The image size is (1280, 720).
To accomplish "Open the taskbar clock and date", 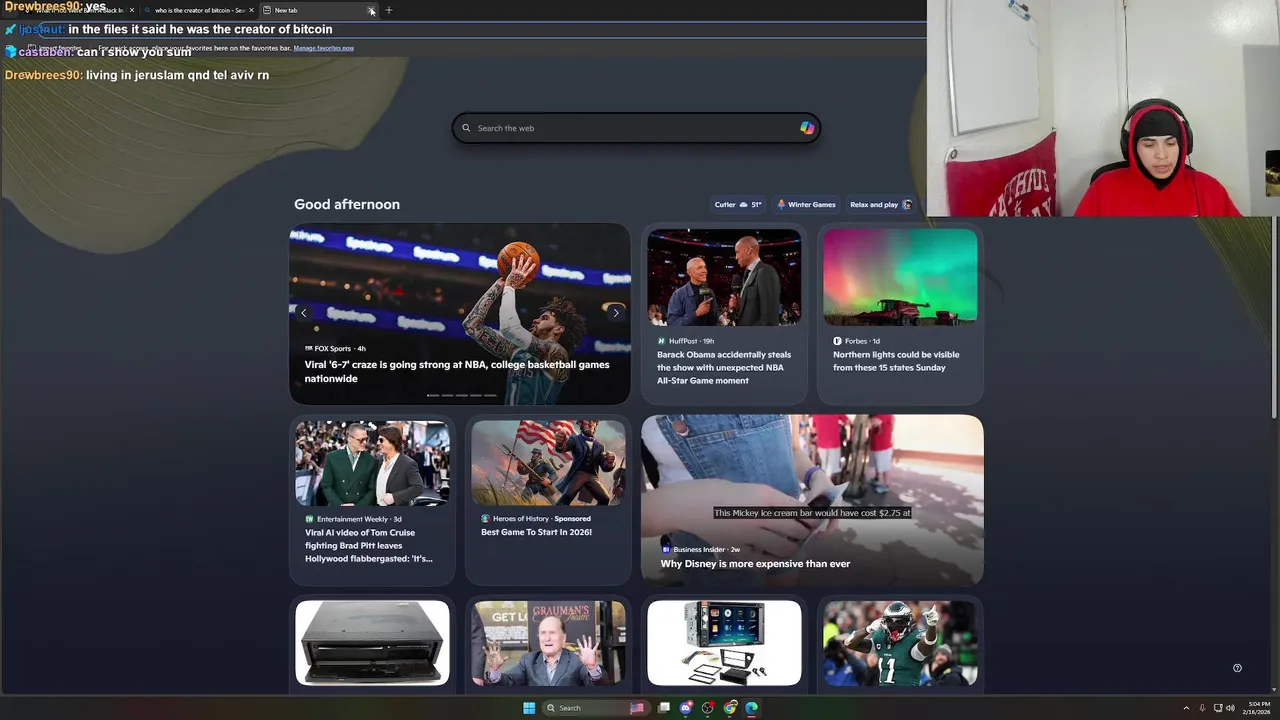I will [1259, 708].
